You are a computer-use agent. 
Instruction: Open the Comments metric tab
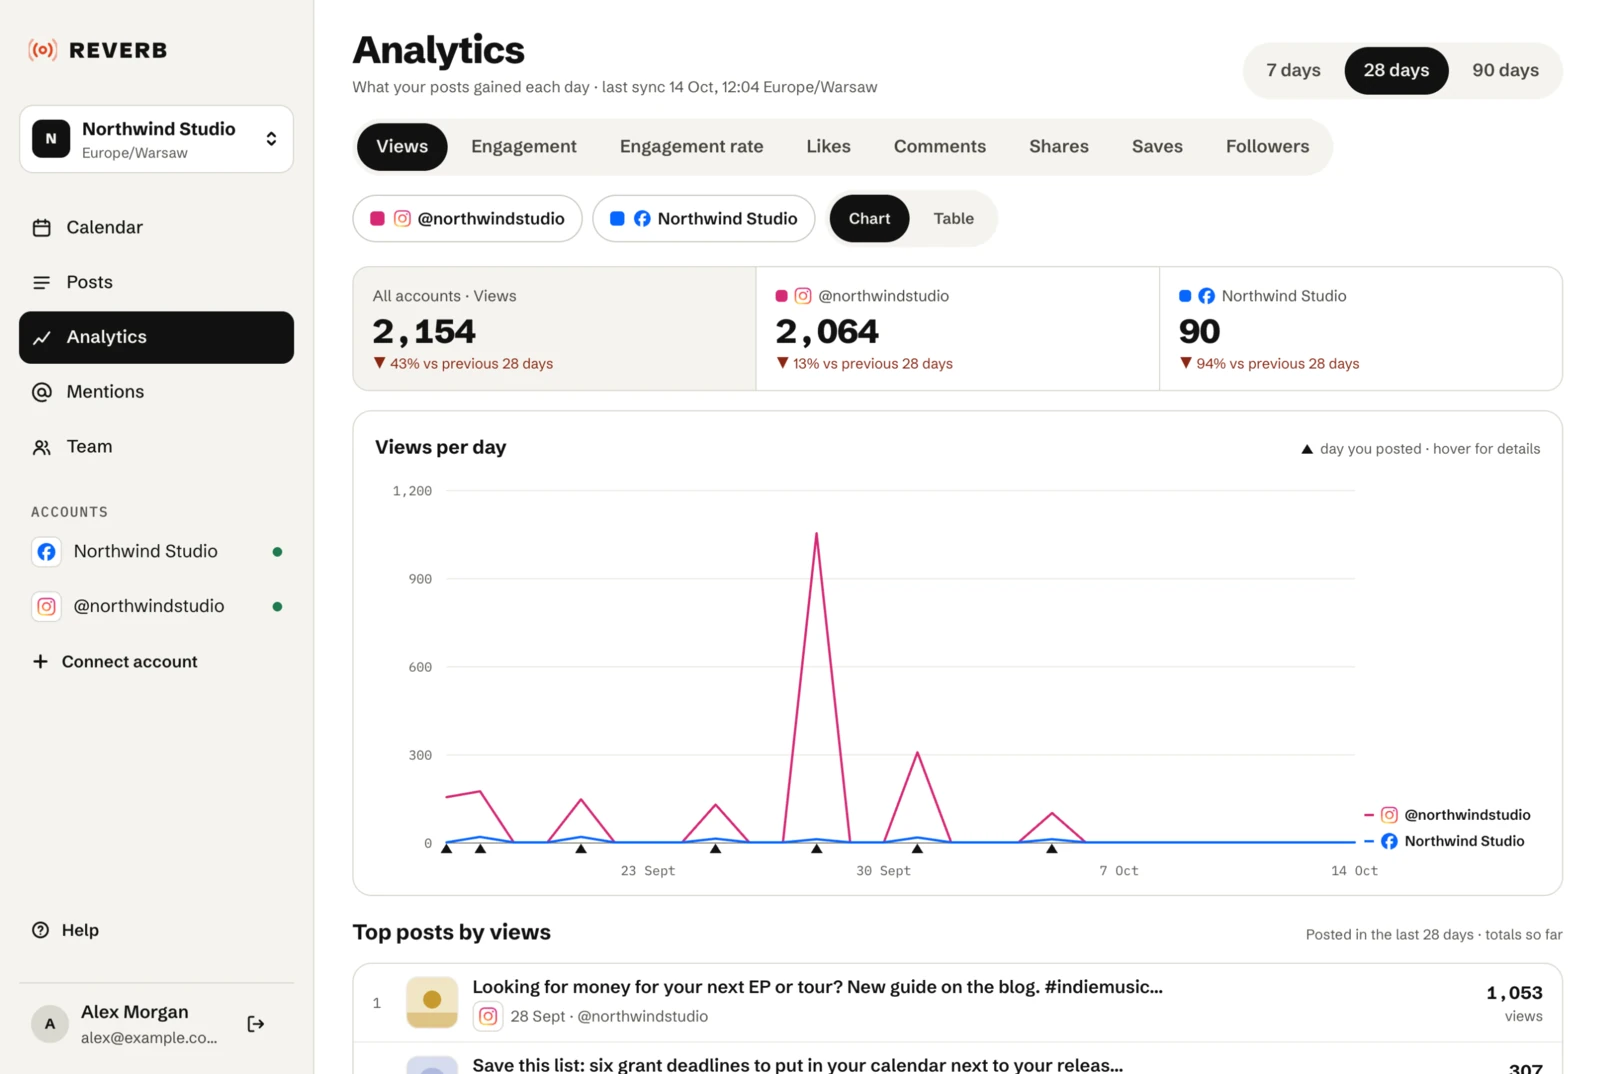click(x=940, y=147)
